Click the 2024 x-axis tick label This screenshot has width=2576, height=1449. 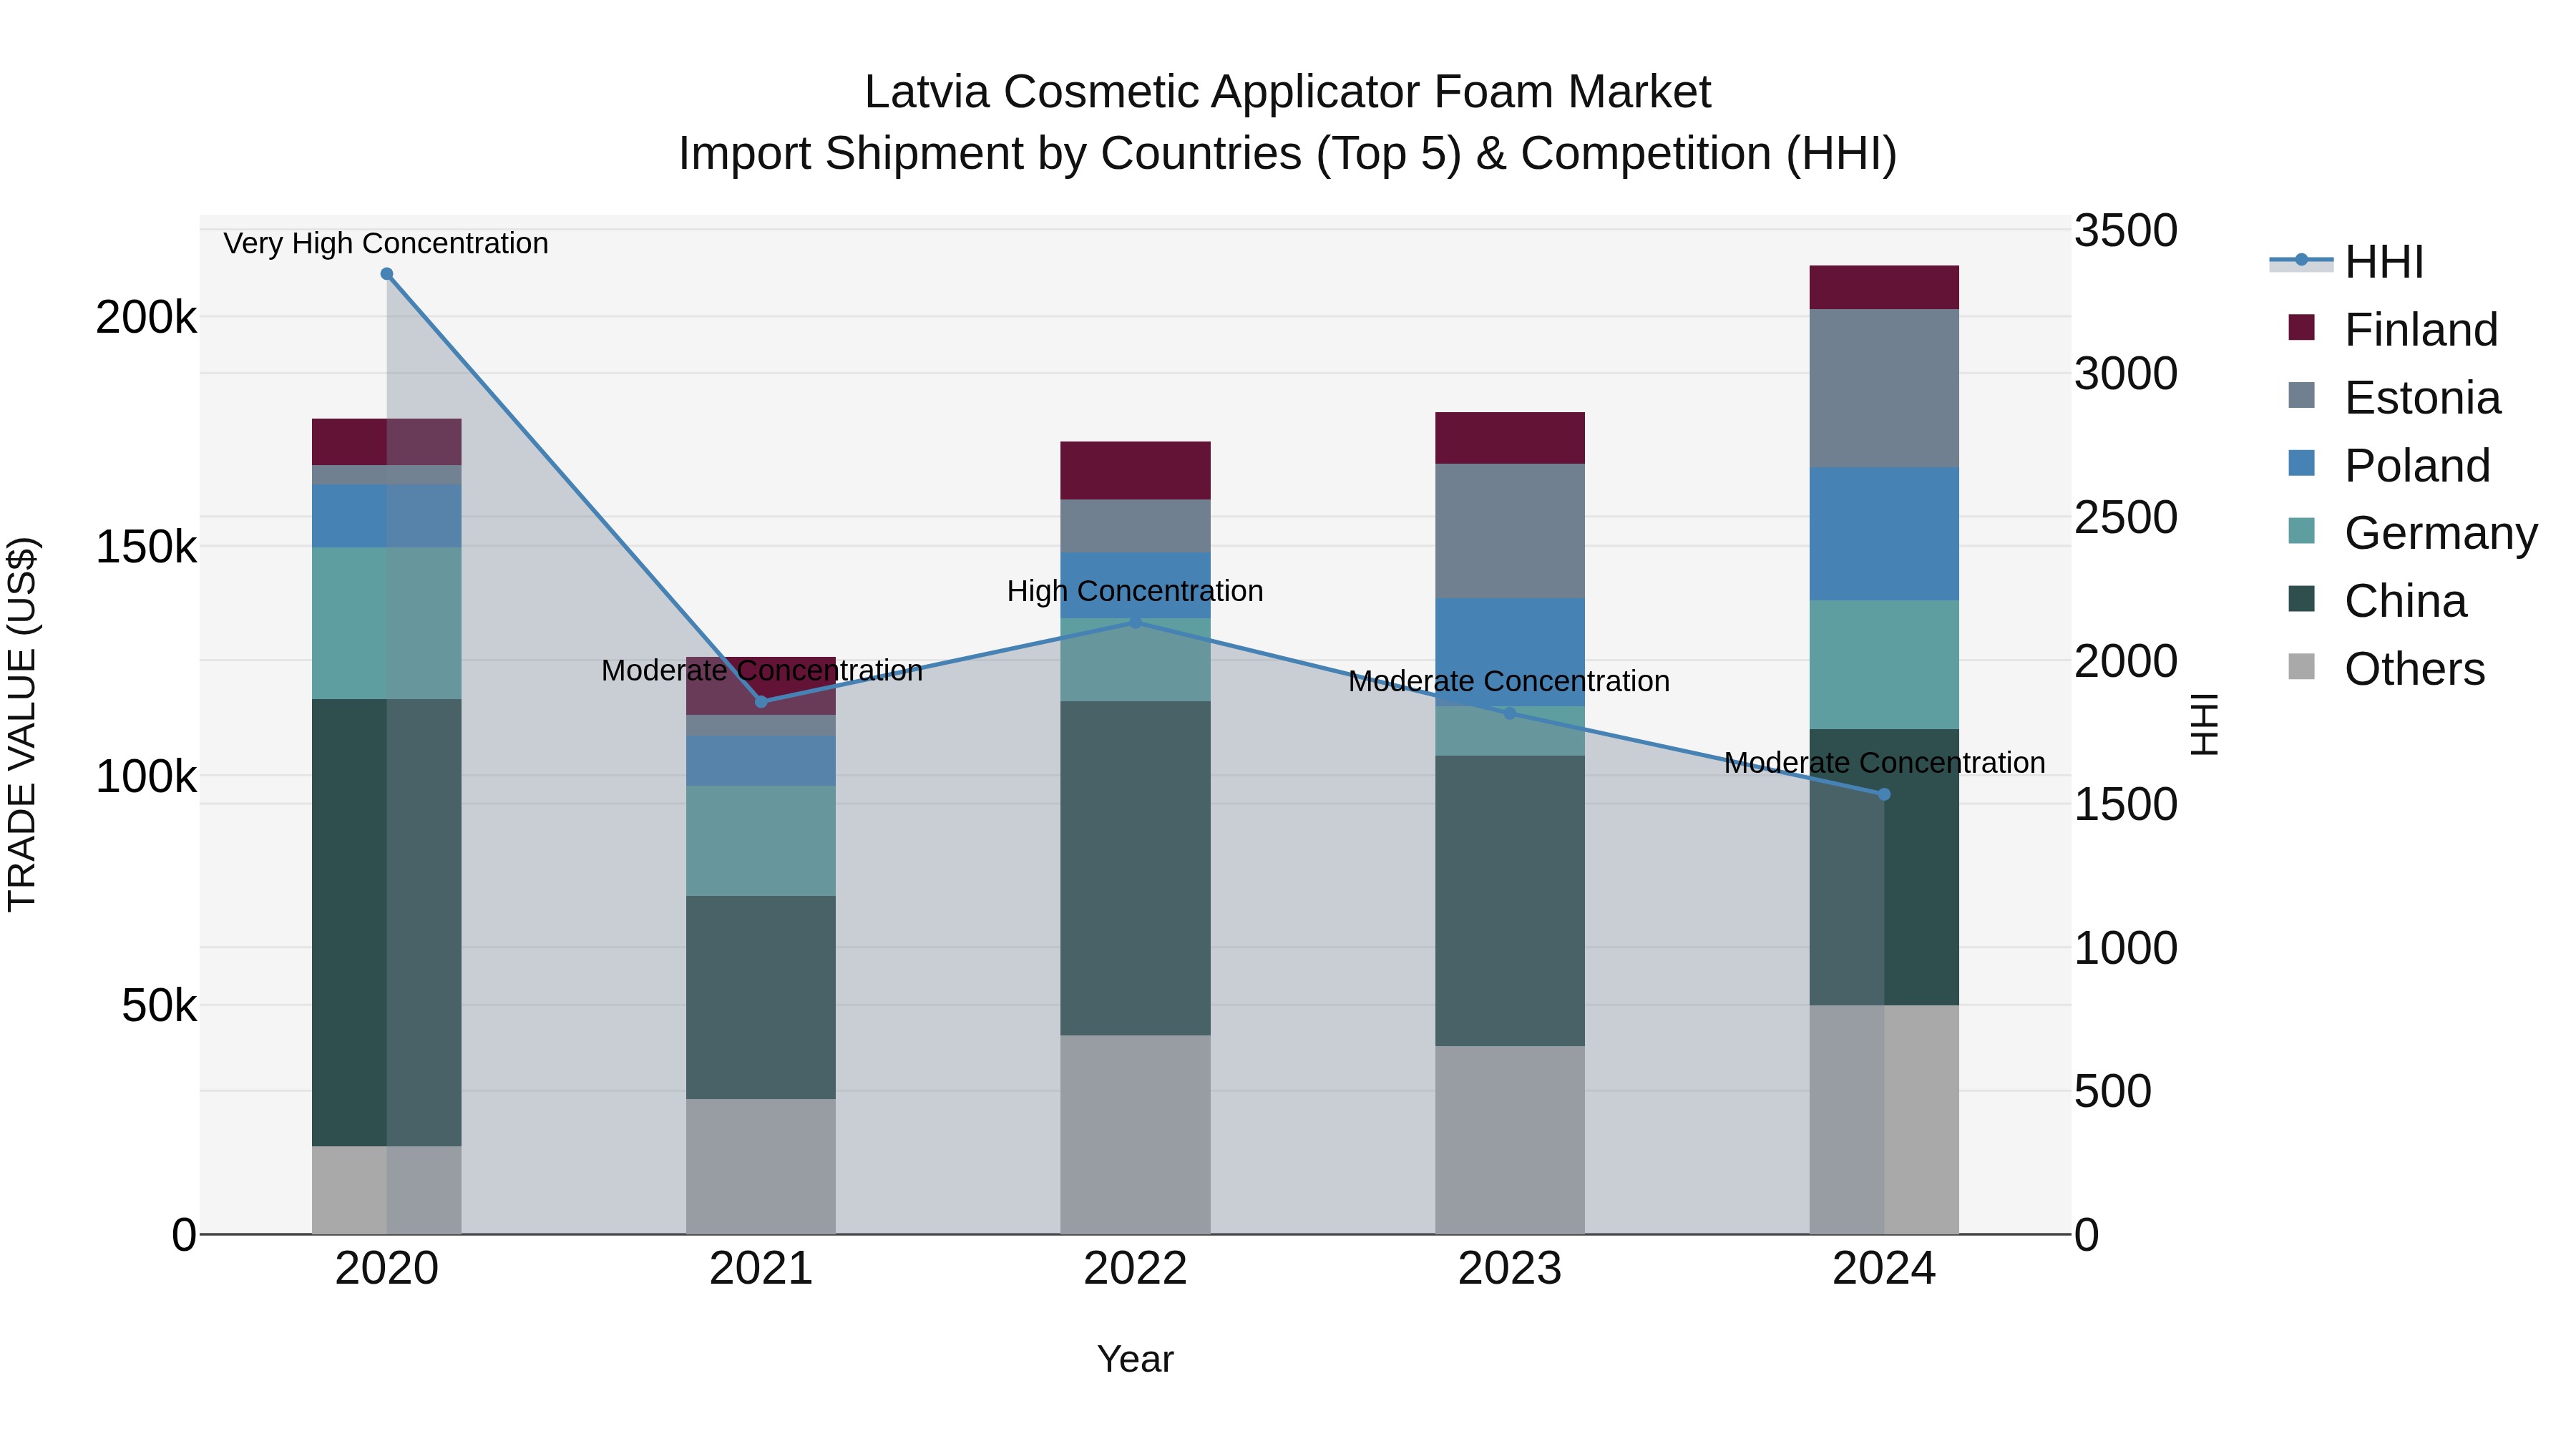tap(1884, 1269)
